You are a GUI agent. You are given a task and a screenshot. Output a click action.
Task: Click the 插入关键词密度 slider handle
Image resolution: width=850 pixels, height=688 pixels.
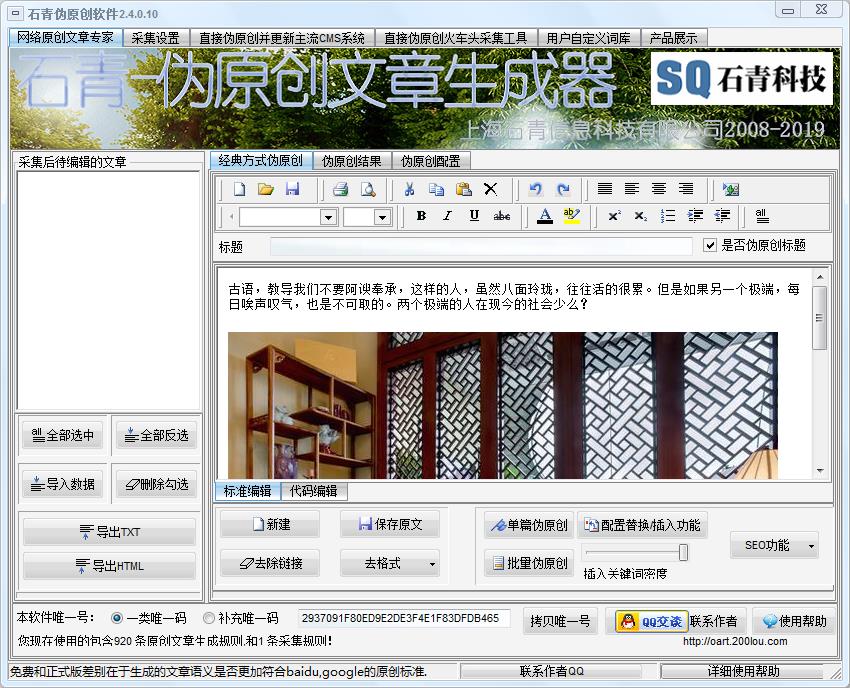(x=683, y=553)
